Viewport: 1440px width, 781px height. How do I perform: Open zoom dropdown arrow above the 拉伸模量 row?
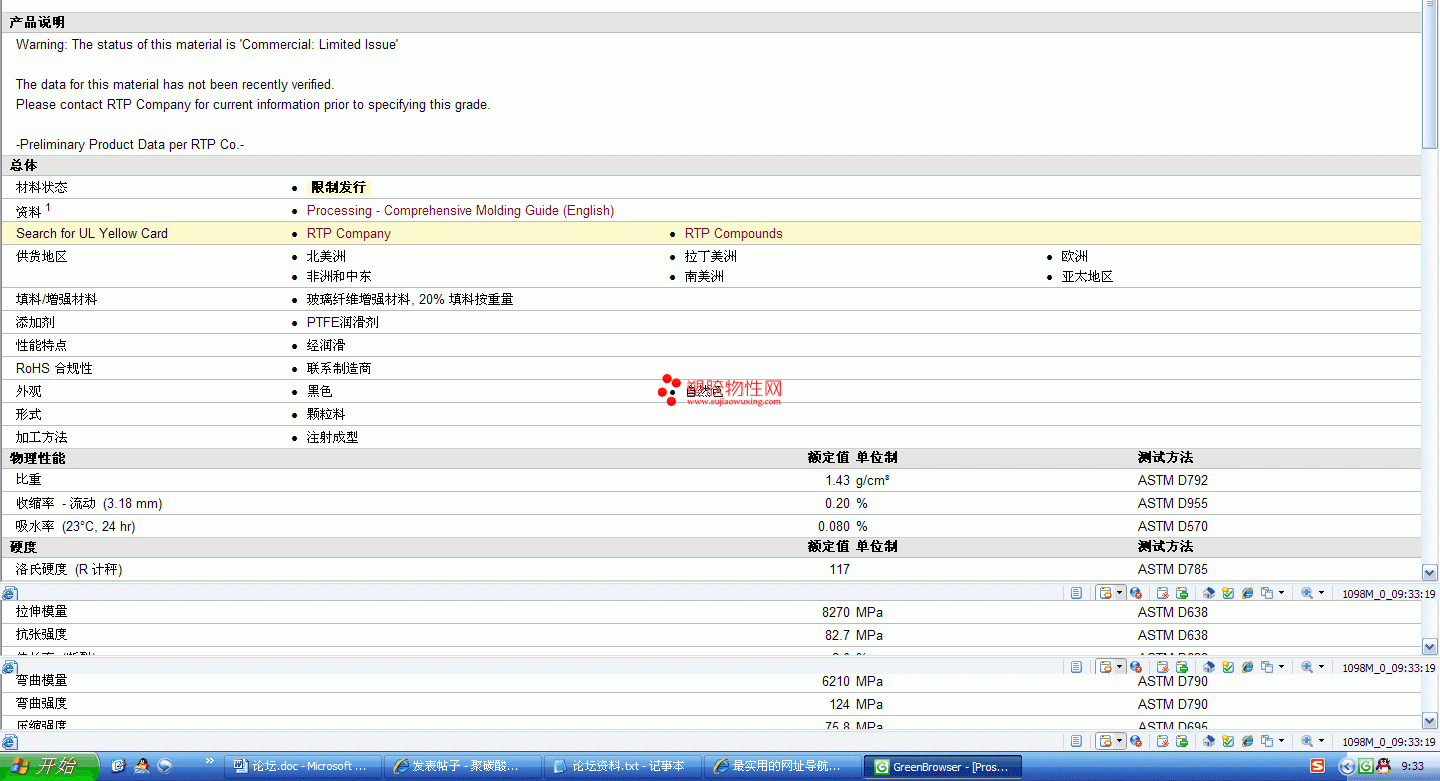[x=1321, y=593]
